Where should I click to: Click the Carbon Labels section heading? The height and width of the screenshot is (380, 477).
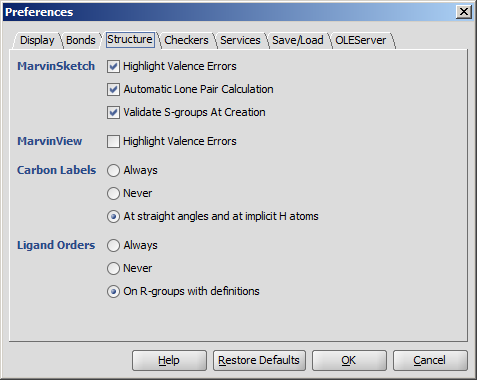pos(57,170)
